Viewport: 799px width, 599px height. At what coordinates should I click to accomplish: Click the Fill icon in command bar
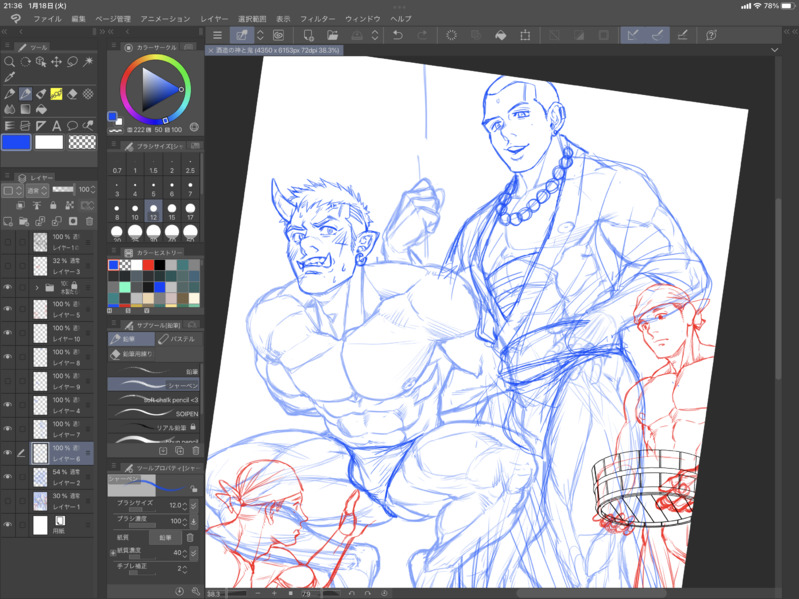[x=500, y=35]
